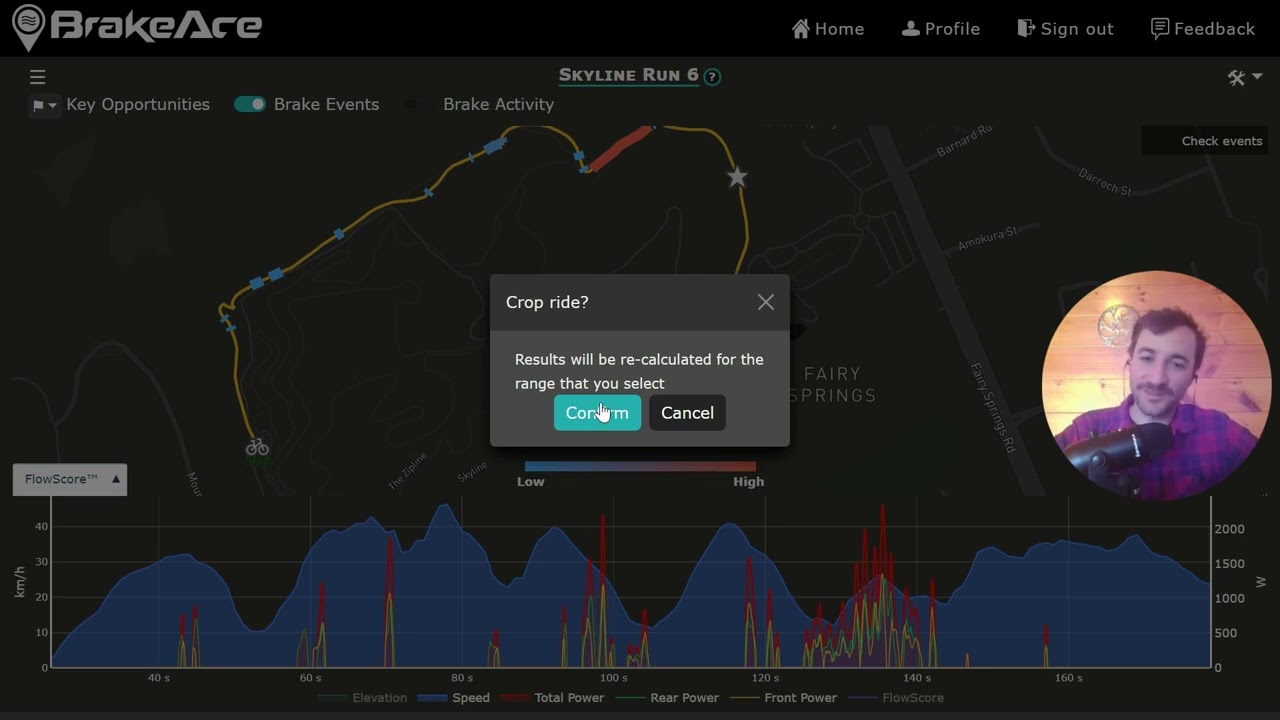Open Profile page
The height and width of the screenshot is (720, 1280).
[x=941, y=29]
